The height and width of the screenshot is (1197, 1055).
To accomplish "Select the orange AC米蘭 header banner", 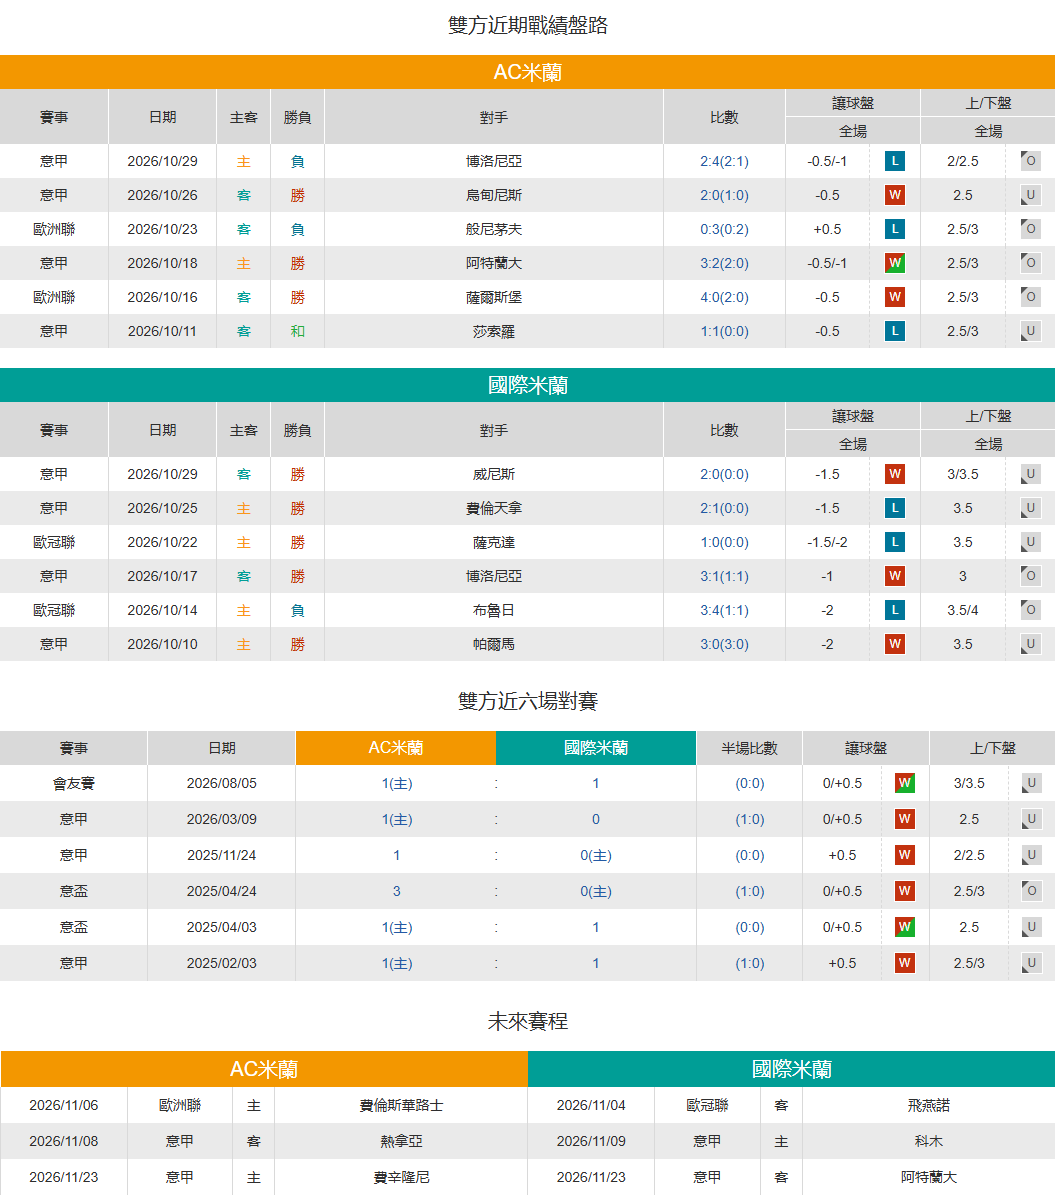I will pyautogui.click(x=528, y=72).
